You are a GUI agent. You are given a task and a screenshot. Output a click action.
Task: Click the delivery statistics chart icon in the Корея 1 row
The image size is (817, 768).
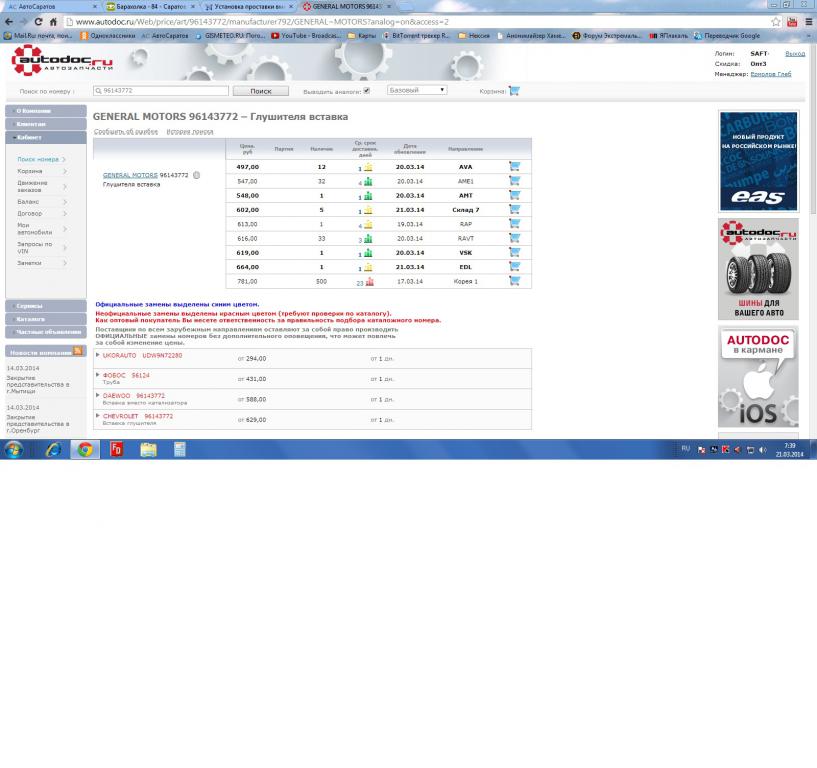pyautogui.click(x=369, y=282)
